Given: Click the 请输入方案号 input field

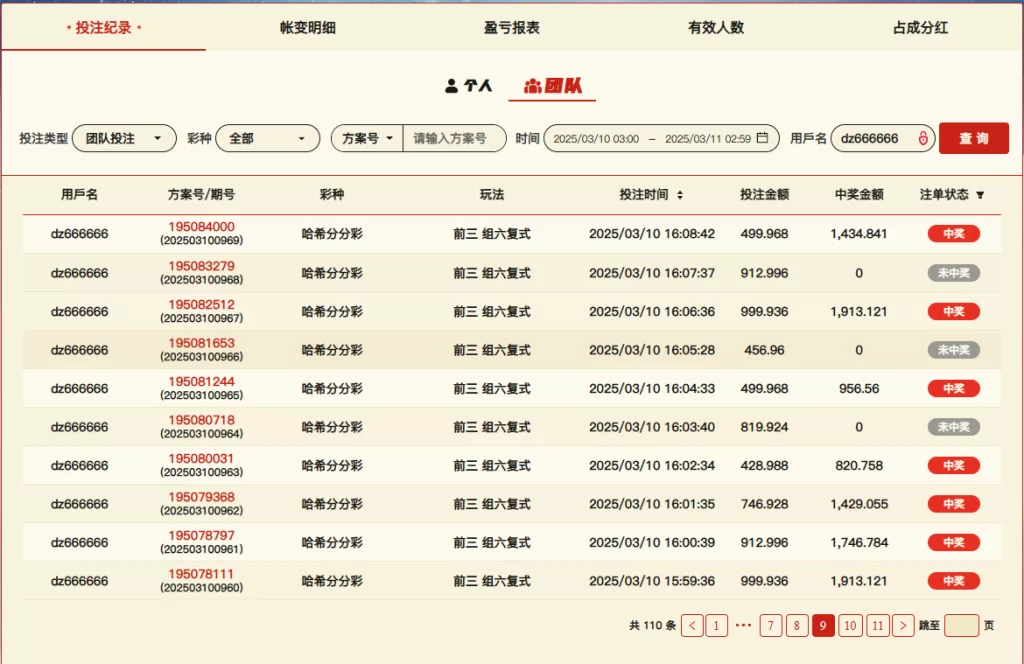Looking at the screenshot, I should pyautogui.click(x=454, y=138).
